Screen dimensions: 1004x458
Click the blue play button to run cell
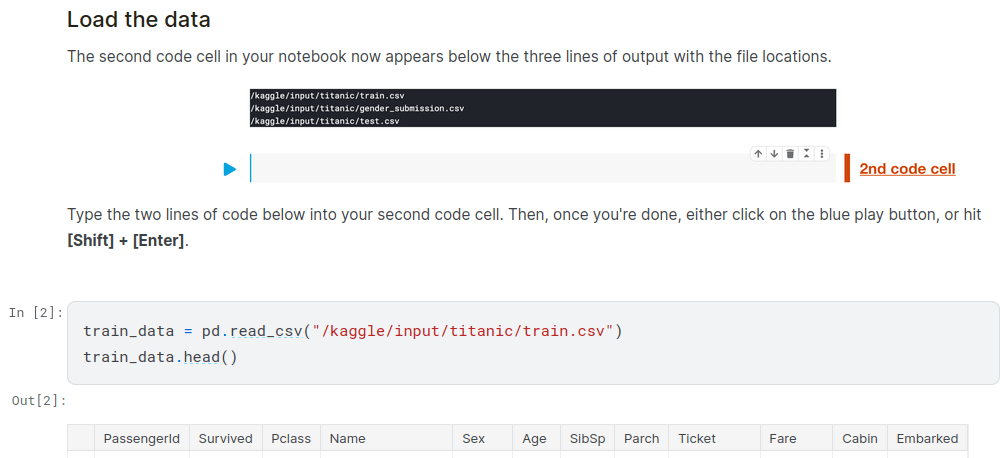pos(230,169)
